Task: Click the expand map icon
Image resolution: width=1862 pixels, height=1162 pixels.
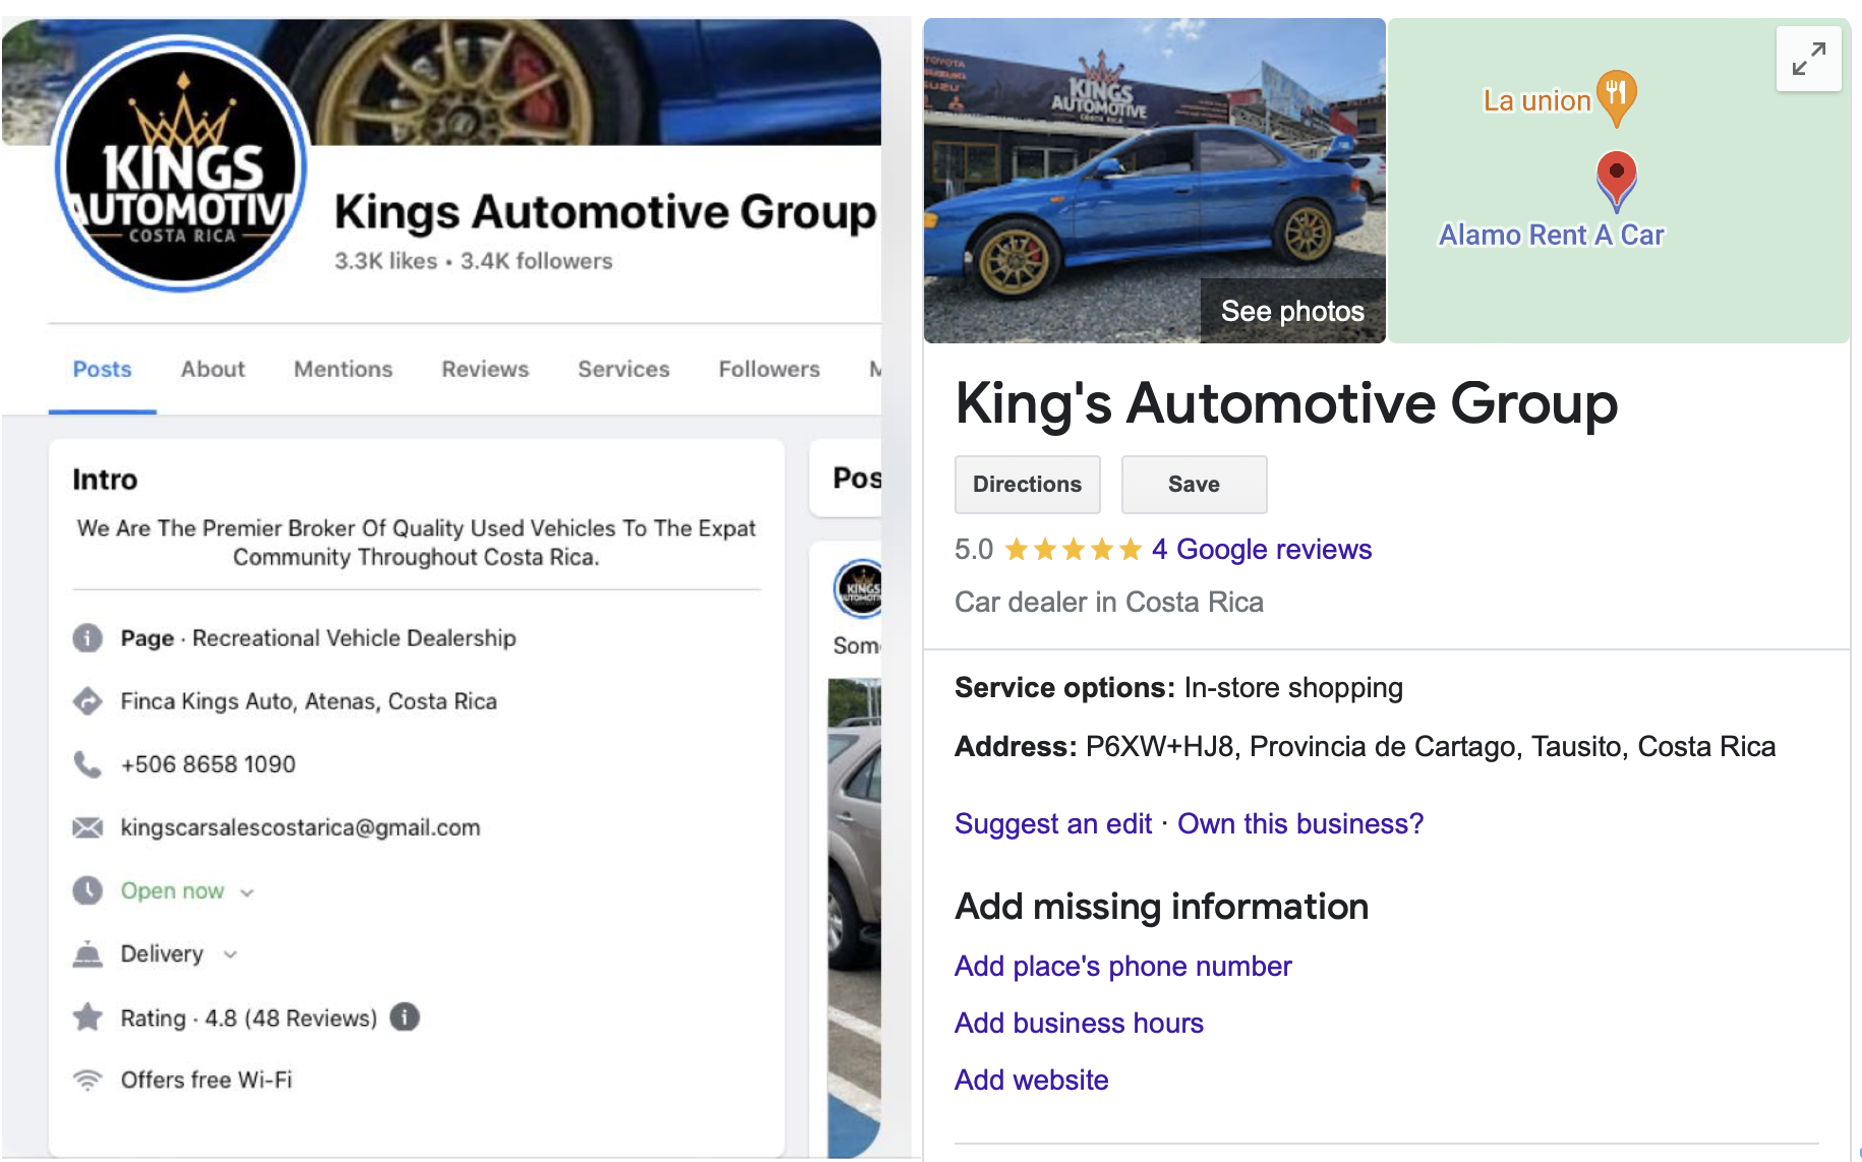Action: [x=1807, y=59]
